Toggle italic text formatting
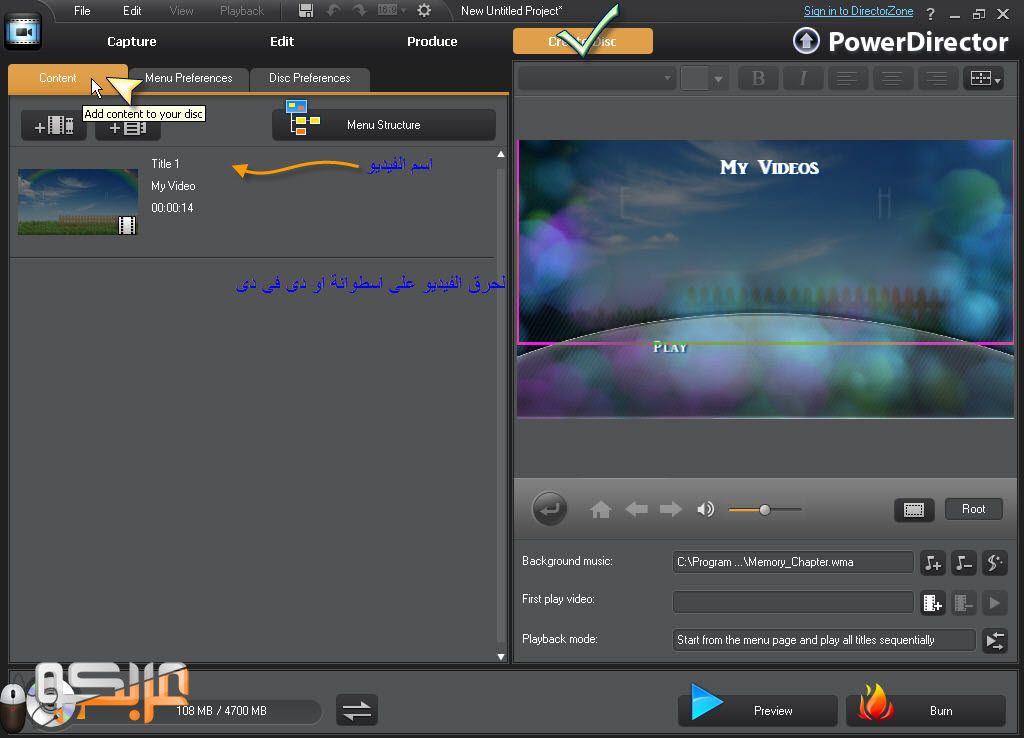The image size is (1024, 738). 803,79
